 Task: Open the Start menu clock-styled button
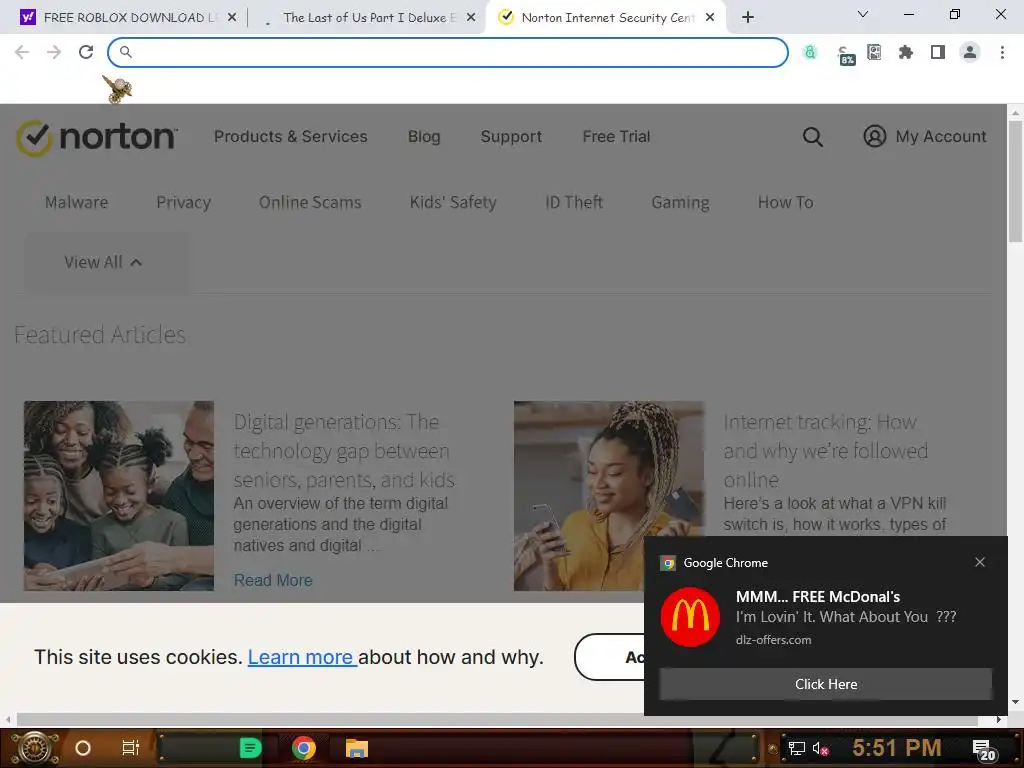(x=35, y=748)
